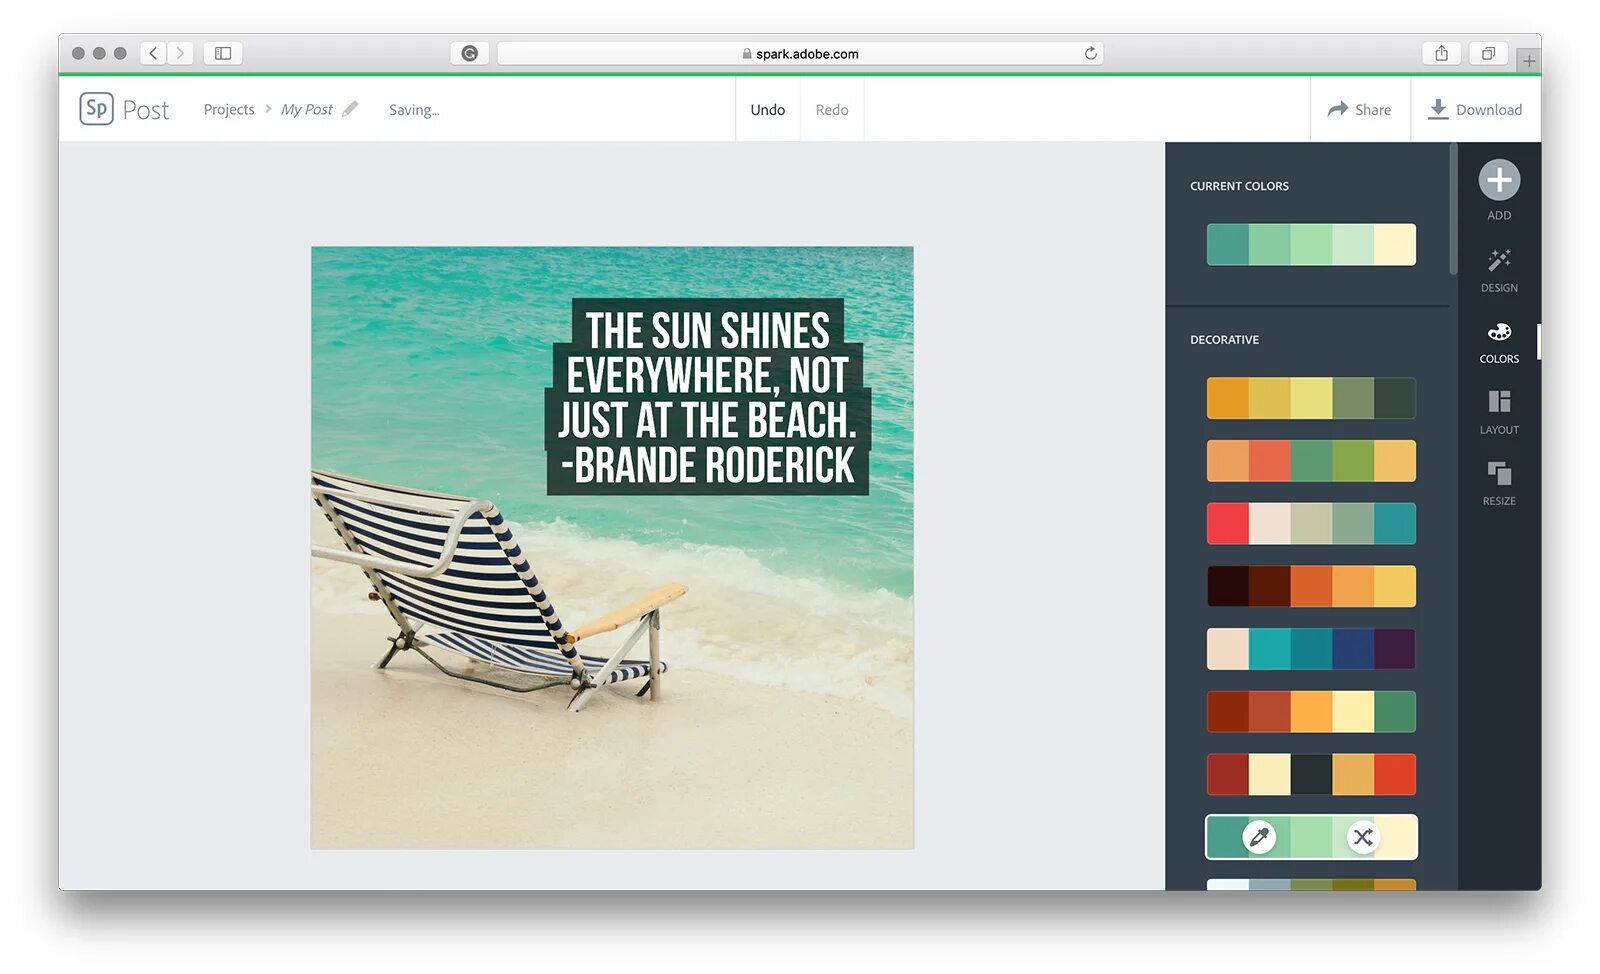Click the Redo button

point(832,110)
